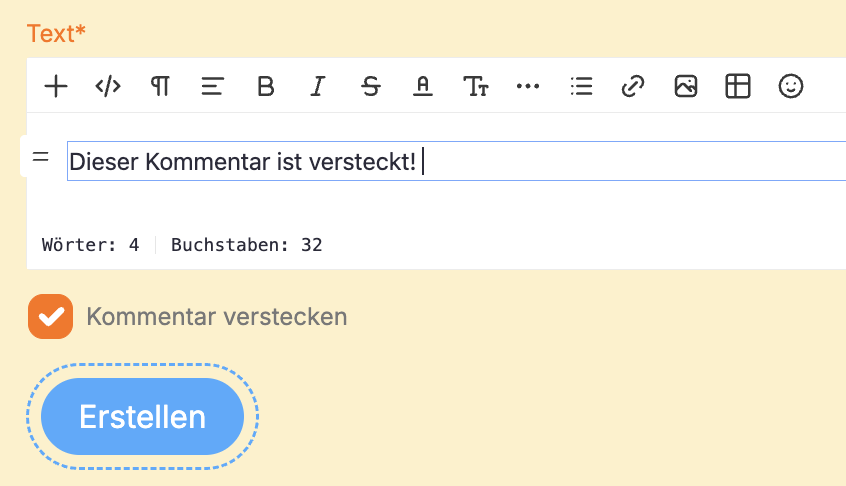Toggle italic formatting
Viewport: 846px width, 486px height.
[318, 87]
